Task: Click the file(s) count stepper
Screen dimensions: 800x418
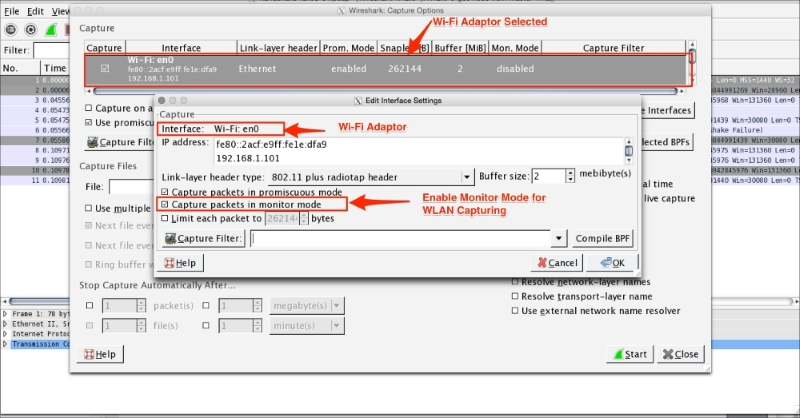Action: (141, 326)
